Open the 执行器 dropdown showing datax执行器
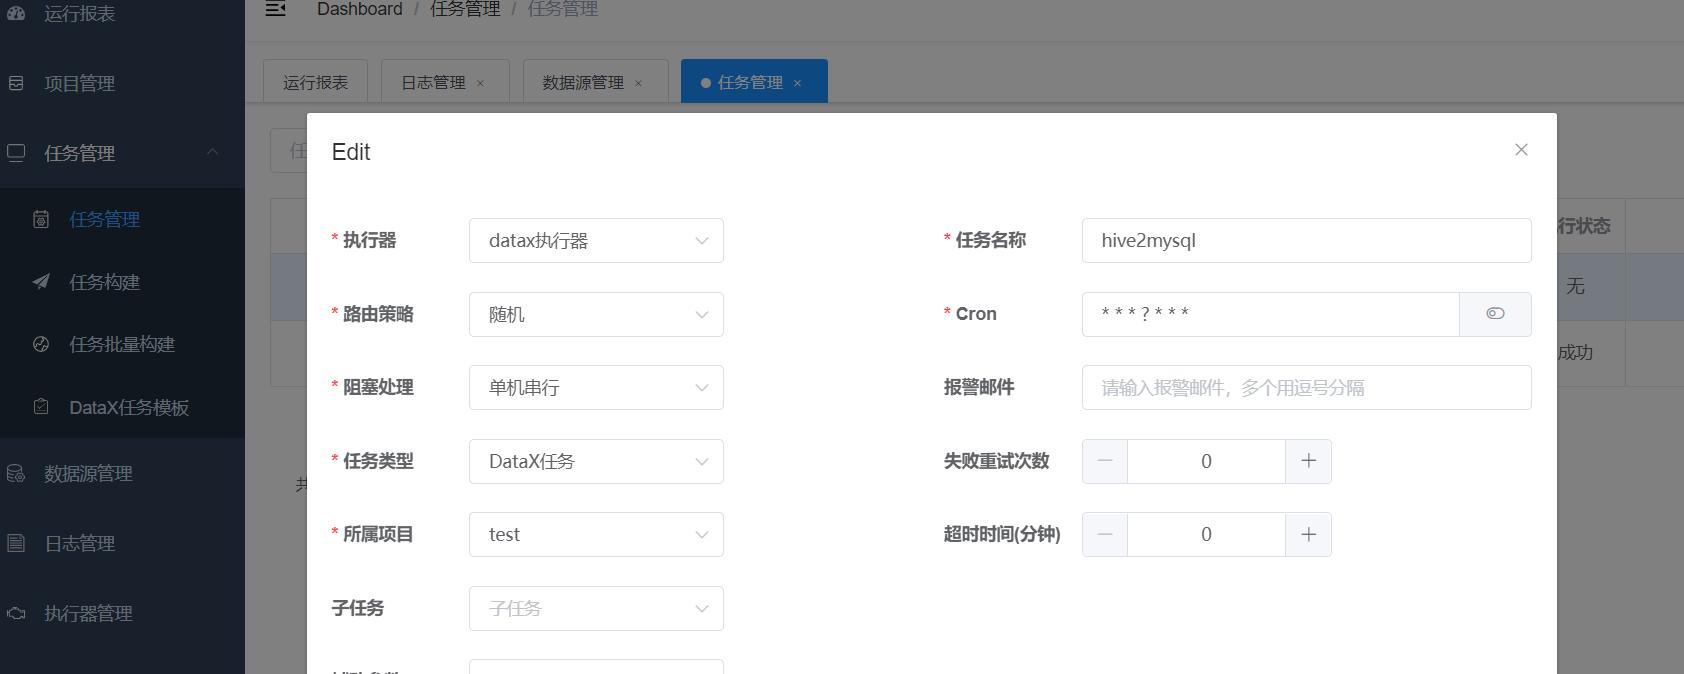The image size is (1684, 674). click(596, 241)
